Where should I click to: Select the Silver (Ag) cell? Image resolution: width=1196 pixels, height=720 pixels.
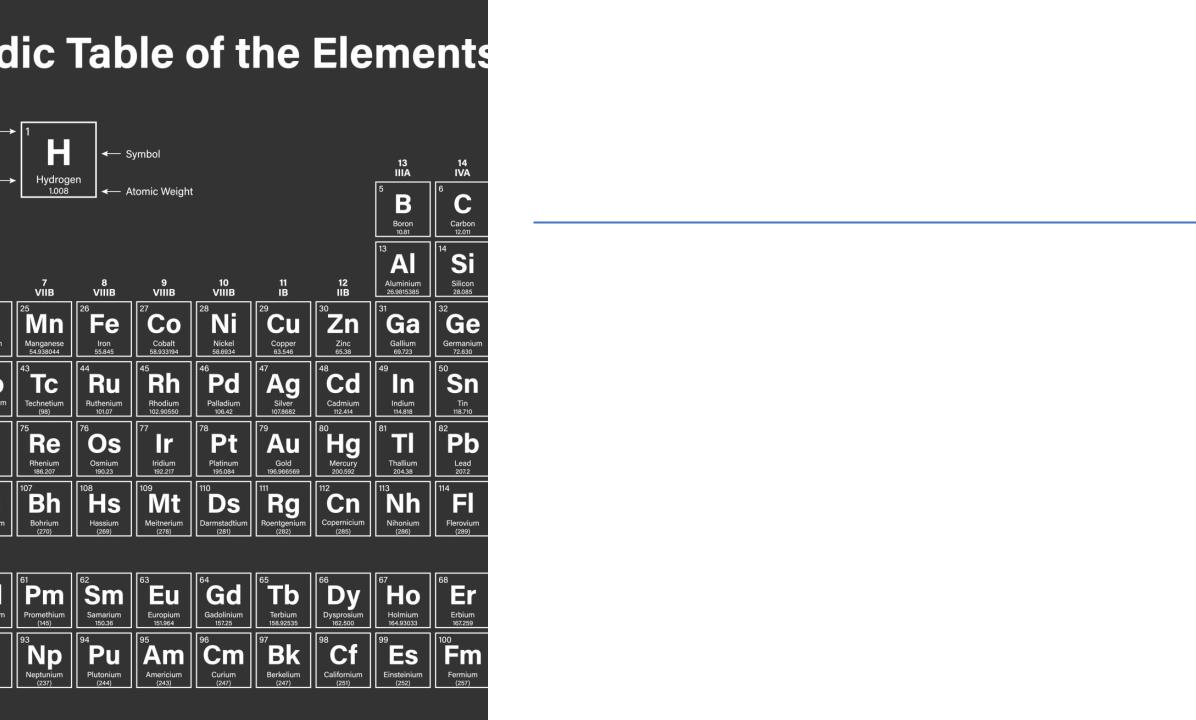[x=283, y=389]
